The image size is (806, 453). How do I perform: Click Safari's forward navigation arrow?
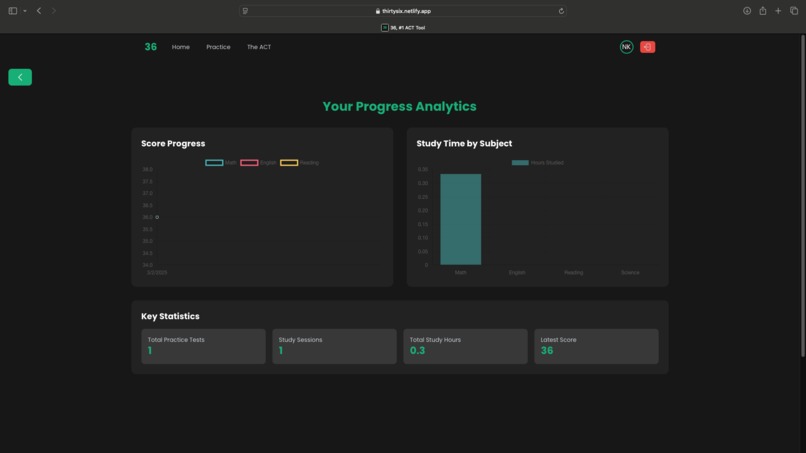pos(53,11)
